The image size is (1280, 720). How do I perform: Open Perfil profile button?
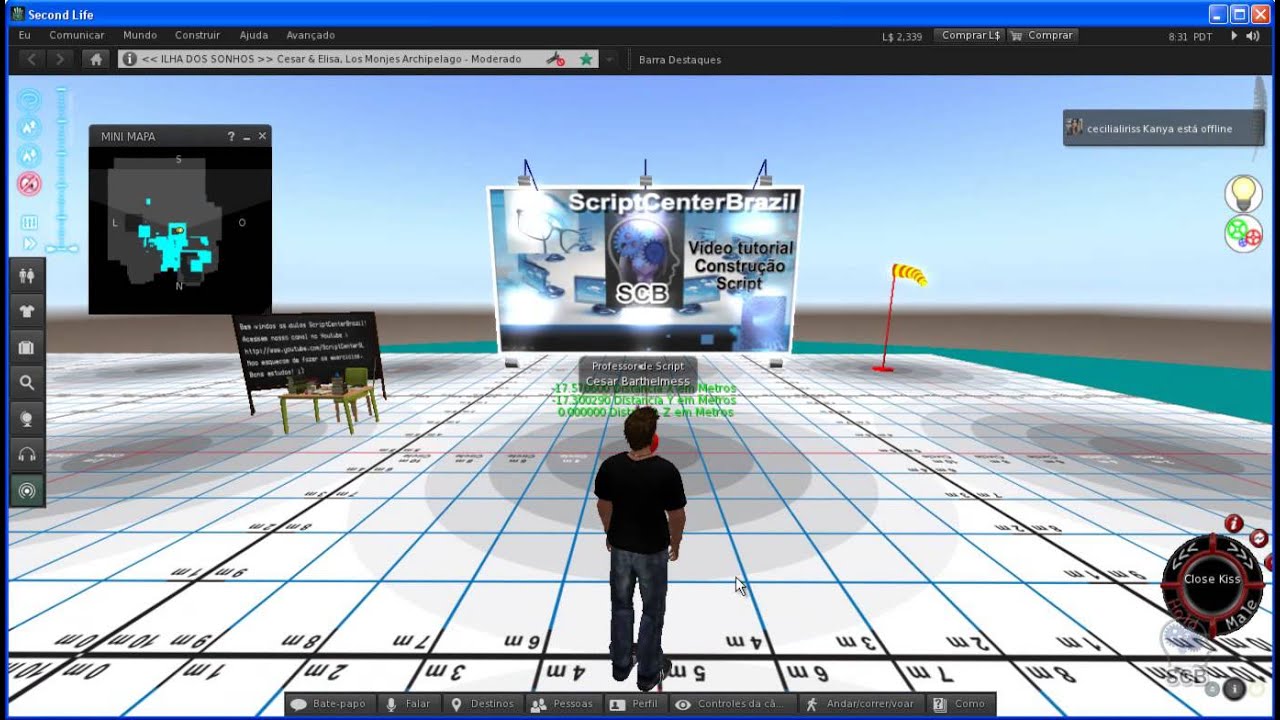(x=635, y=704)
